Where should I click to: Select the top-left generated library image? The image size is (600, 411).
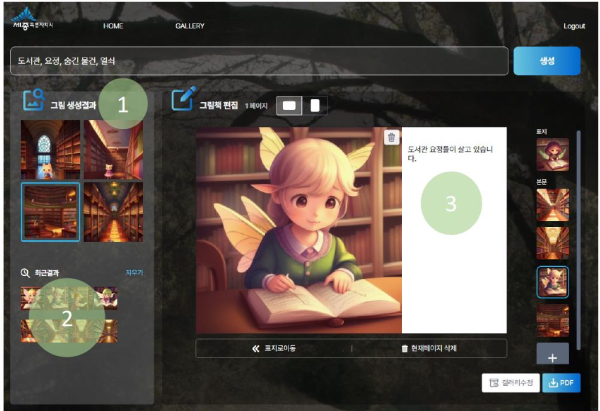tap(50, 149)
